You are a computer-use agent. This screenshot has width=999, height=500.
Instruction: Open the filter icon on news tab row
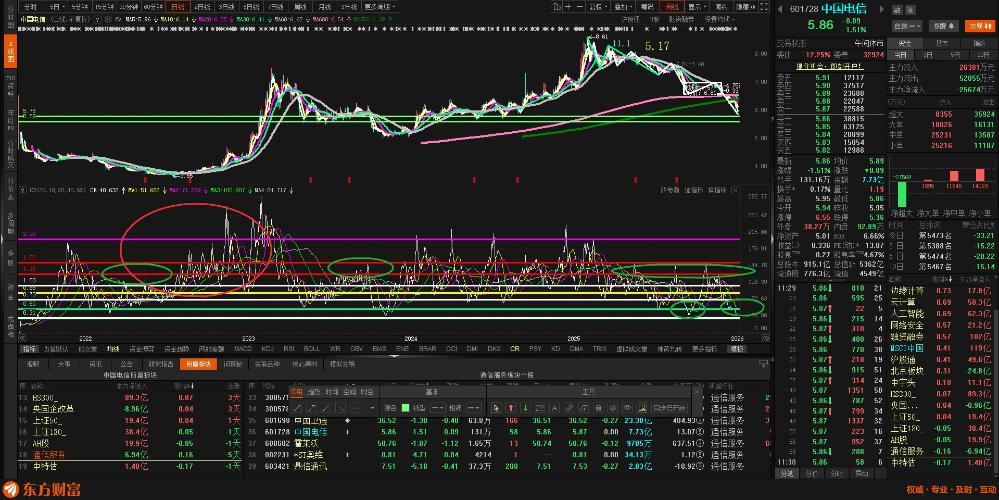[x=763, y=364]
